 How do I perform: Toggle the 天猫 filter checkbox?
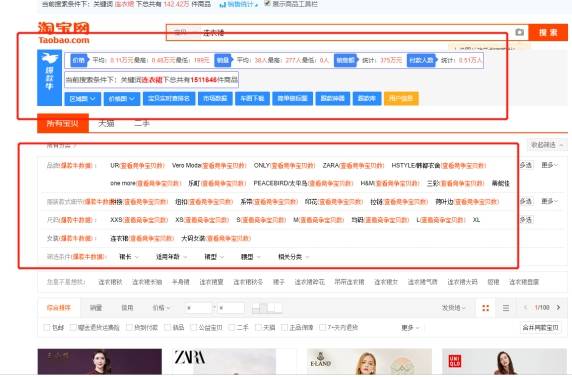tap(258, 327)
